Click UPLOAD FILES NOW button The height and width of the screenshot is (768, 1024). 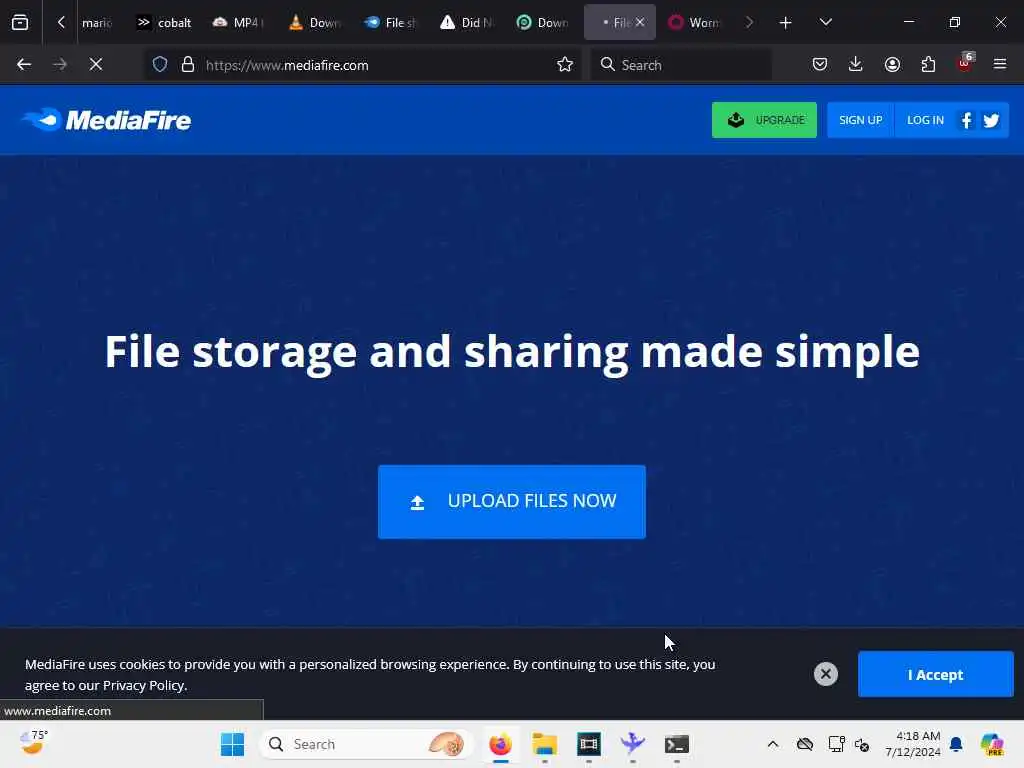(511, 502)
